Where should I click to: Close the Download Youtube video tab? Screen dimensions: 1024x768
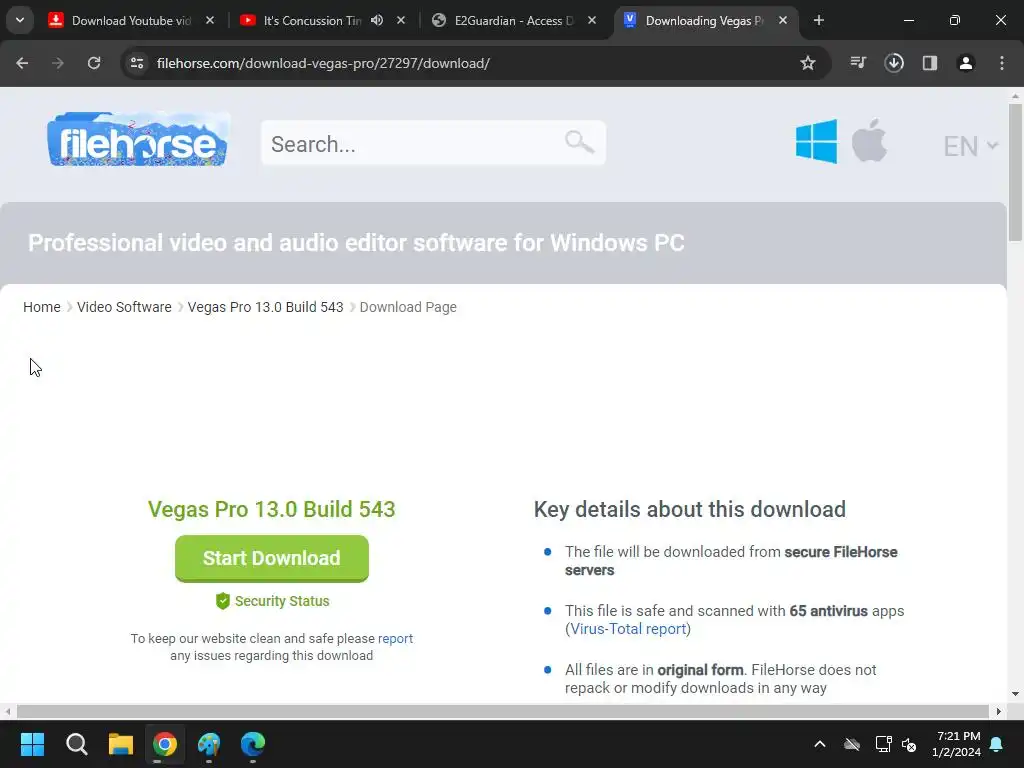coord(210,21)
